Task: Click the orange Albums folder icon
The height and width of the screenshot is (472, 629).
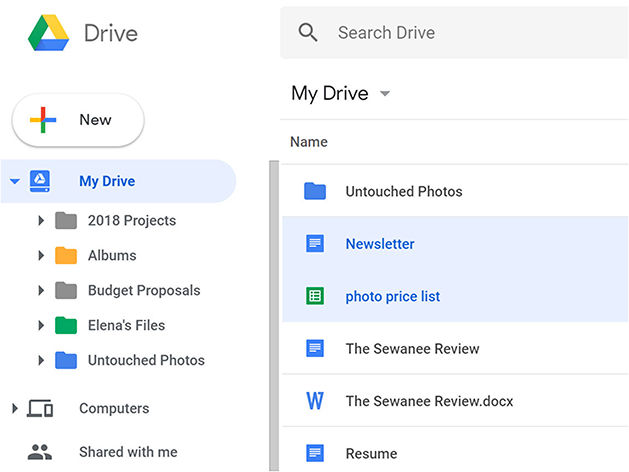Action: (66, 255)
